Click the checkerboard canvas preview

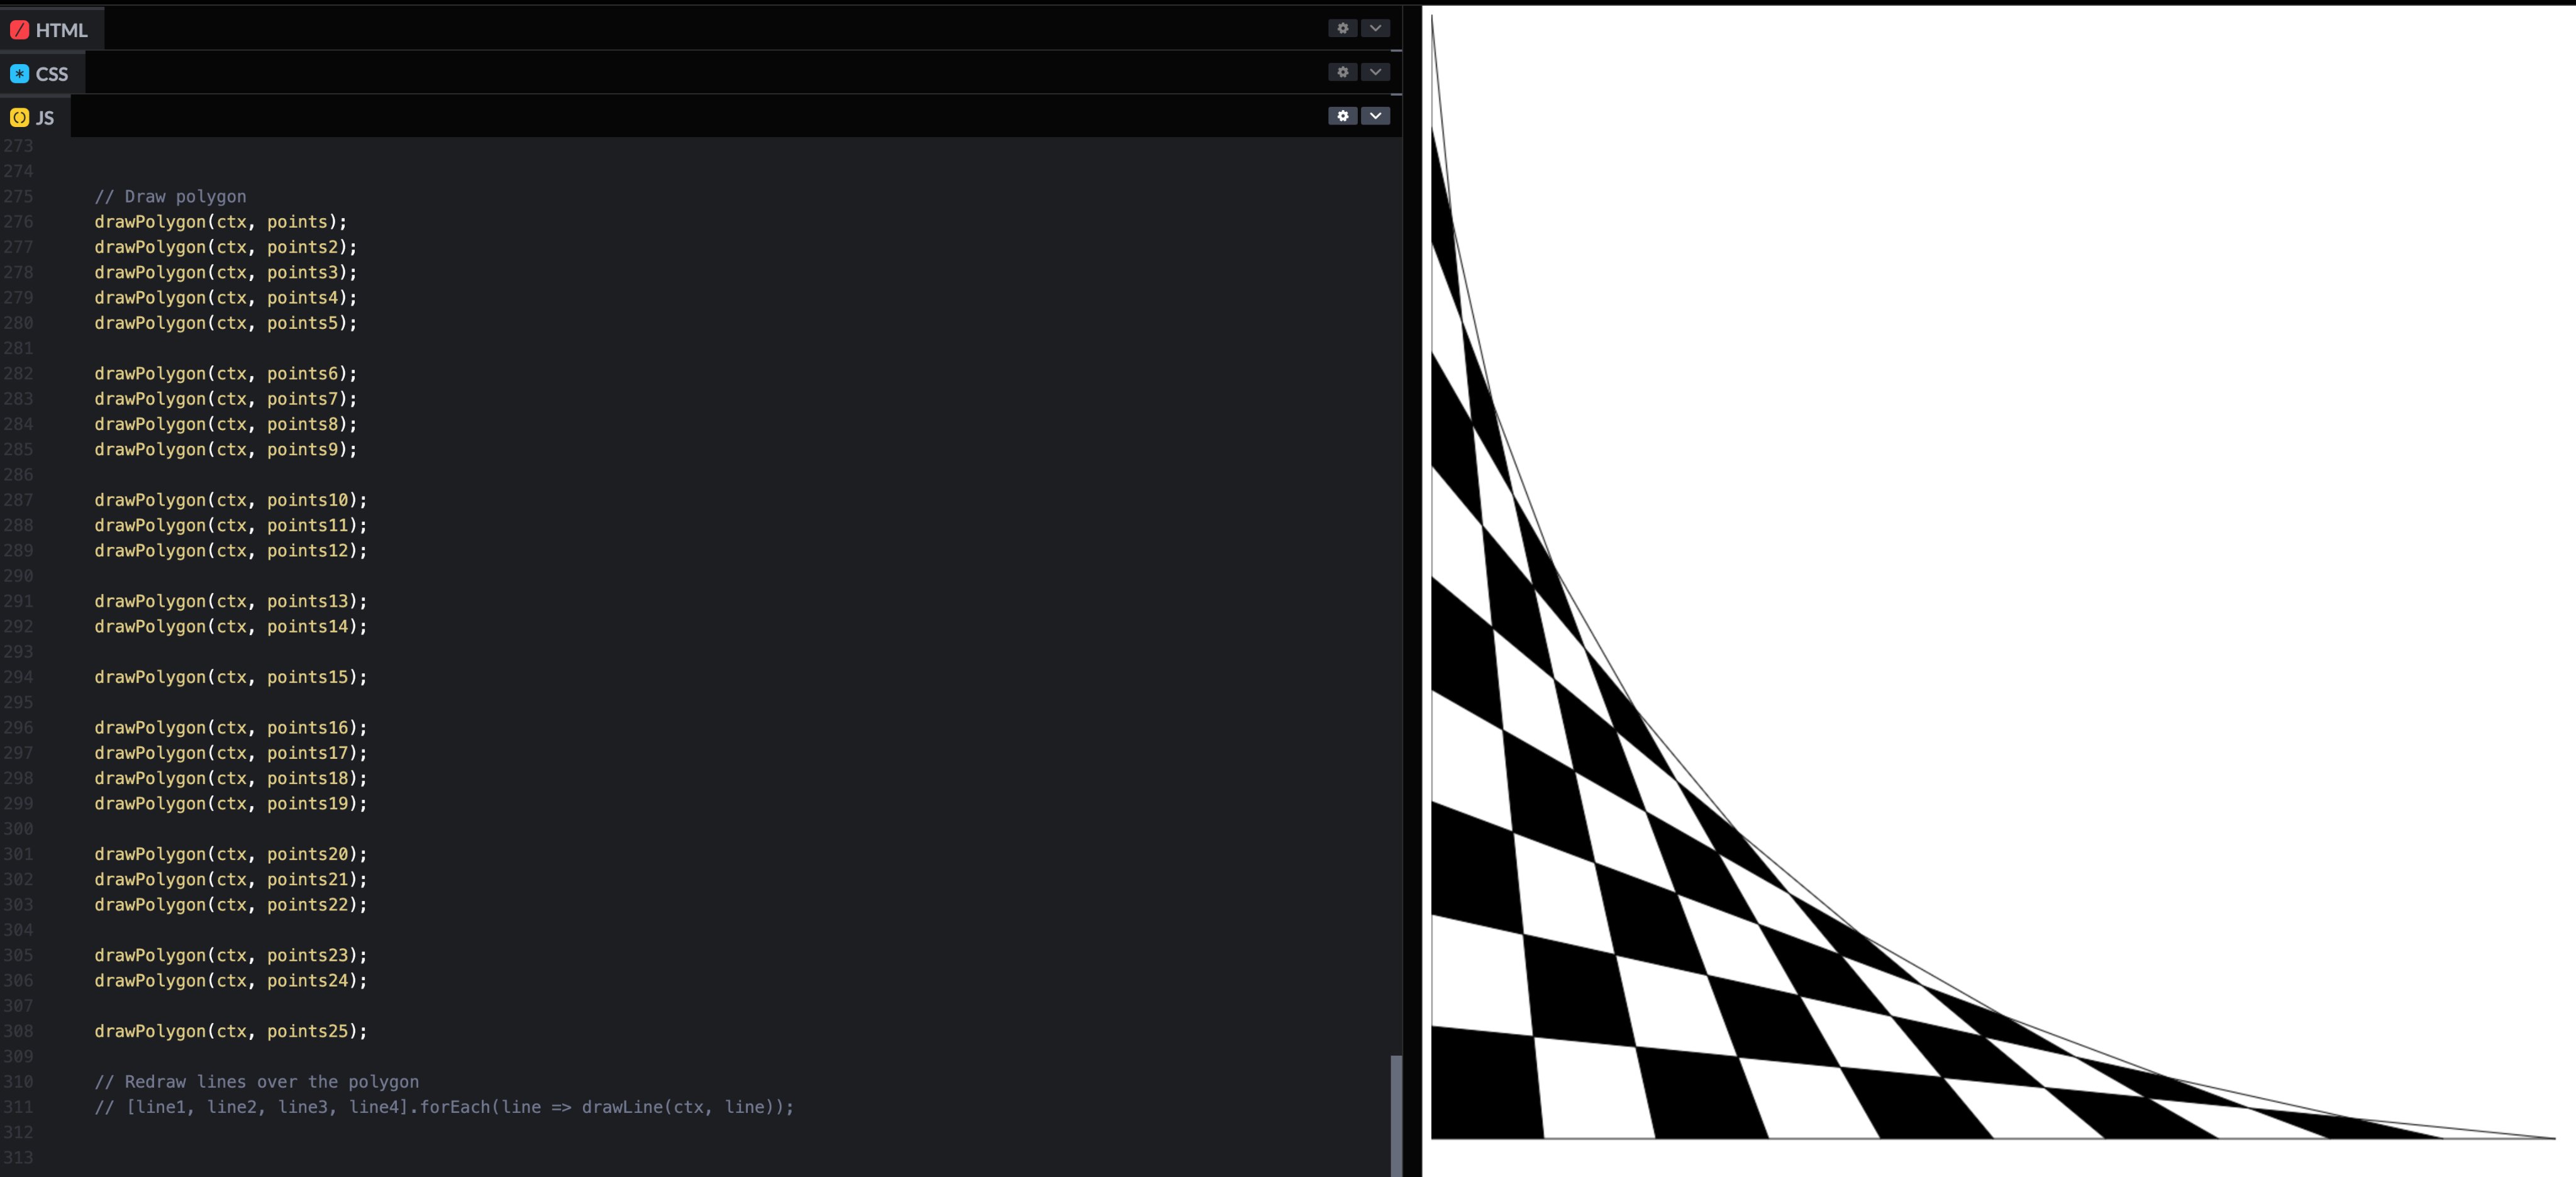pos(1993,577)
